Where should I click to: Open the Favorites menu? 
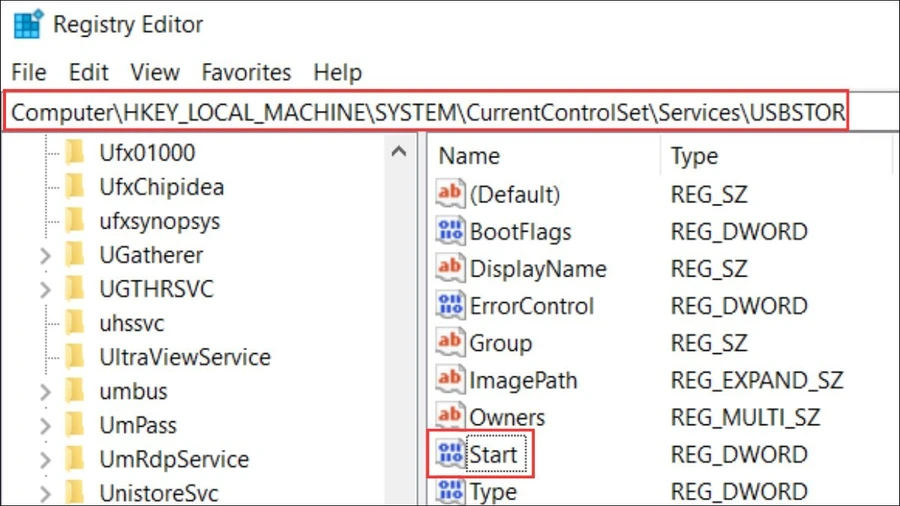(x=246, y=72)
